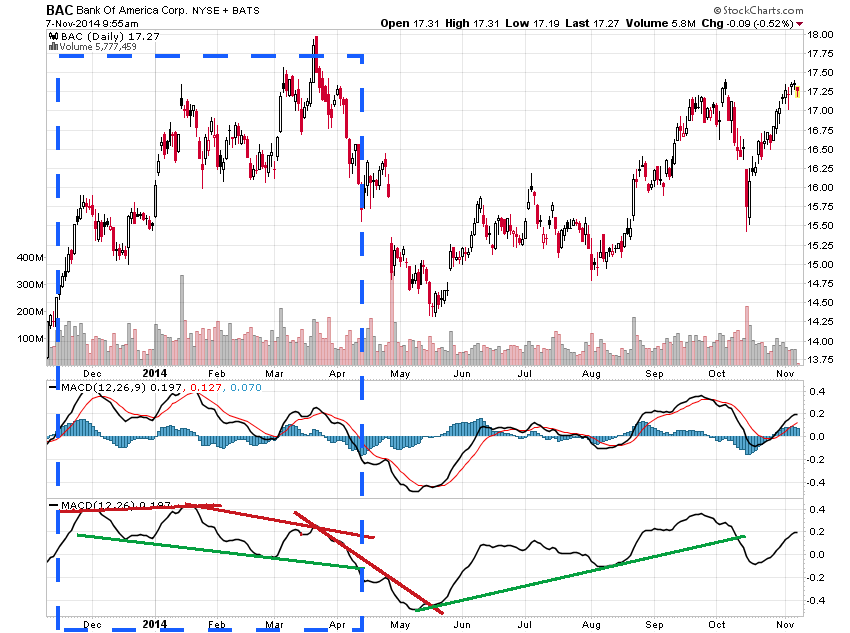Click the red down-arrow next to Chg

[x=800, y=24]
